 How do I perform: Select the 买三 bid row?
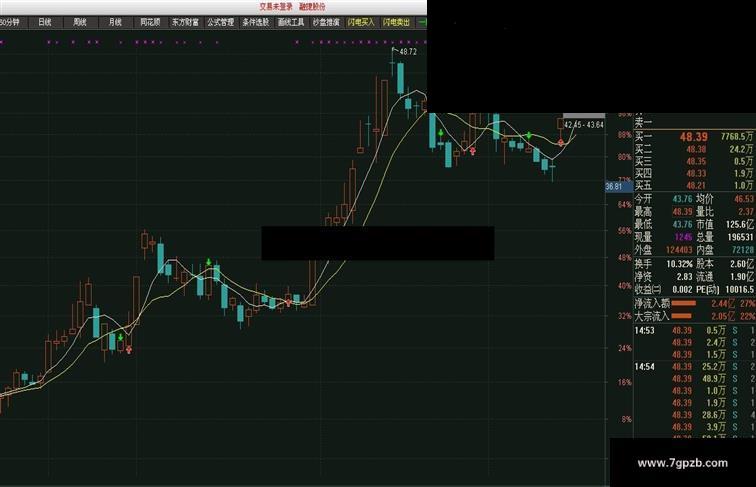(x=694, y=162)
